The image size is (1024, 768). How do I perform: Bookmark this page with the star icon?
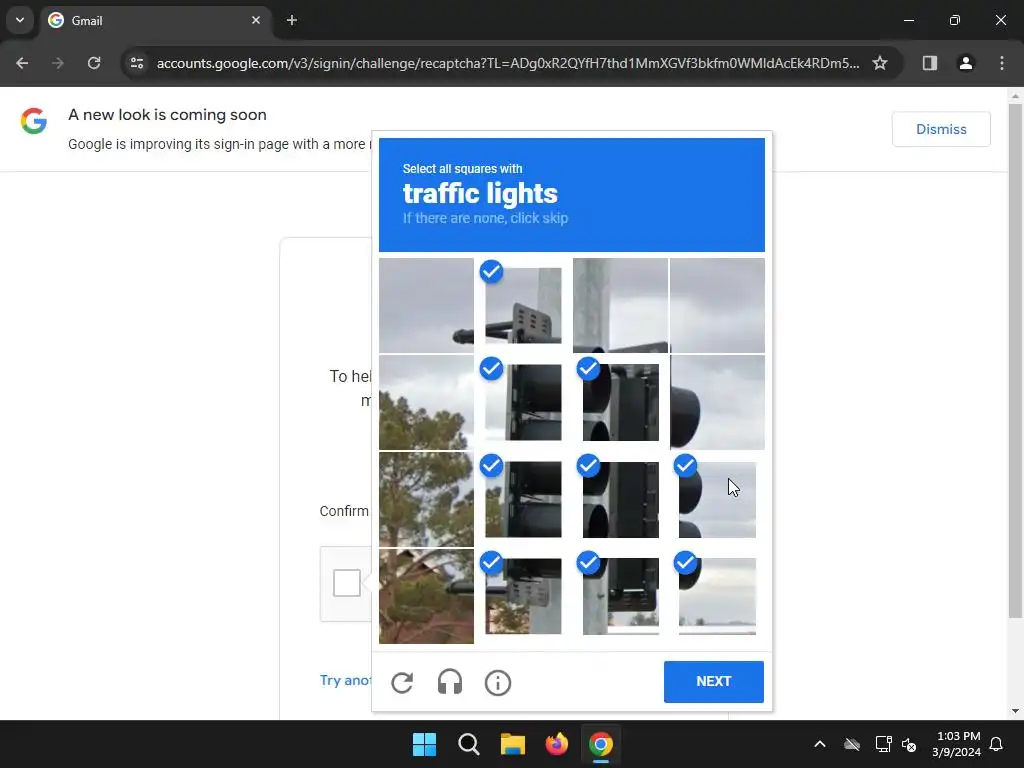click(x=880, y=63)
